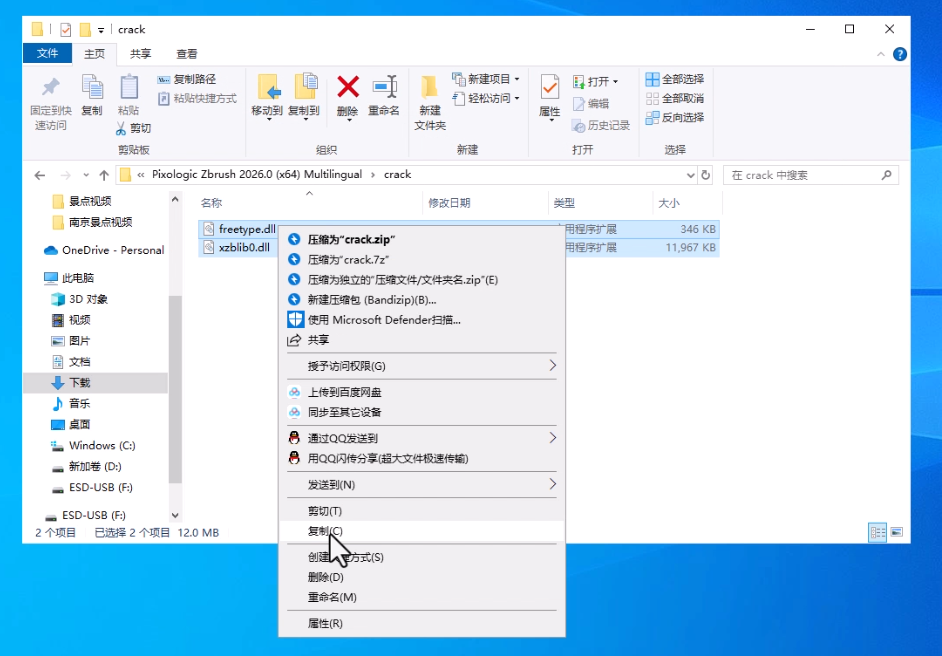Choose Delete (删除(D)) in context menu
Screen dimensions: 942x656
tap(422, 577)
